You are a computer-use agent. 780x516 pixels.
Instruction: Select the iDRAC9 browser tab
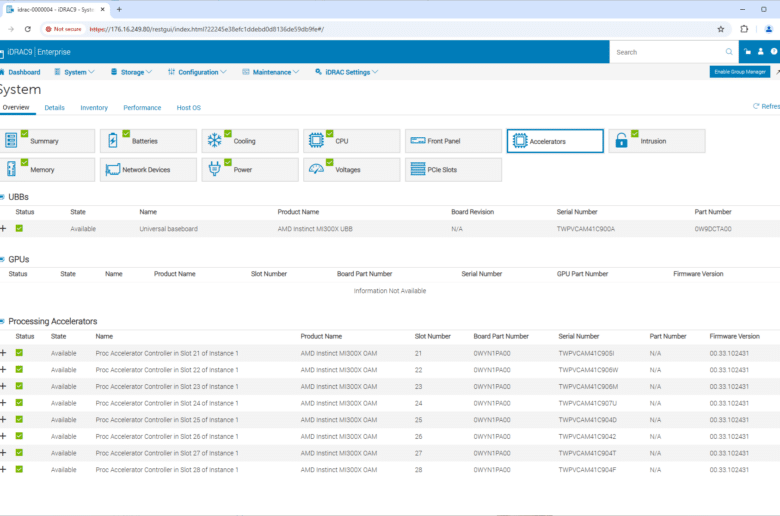point(55,9)
